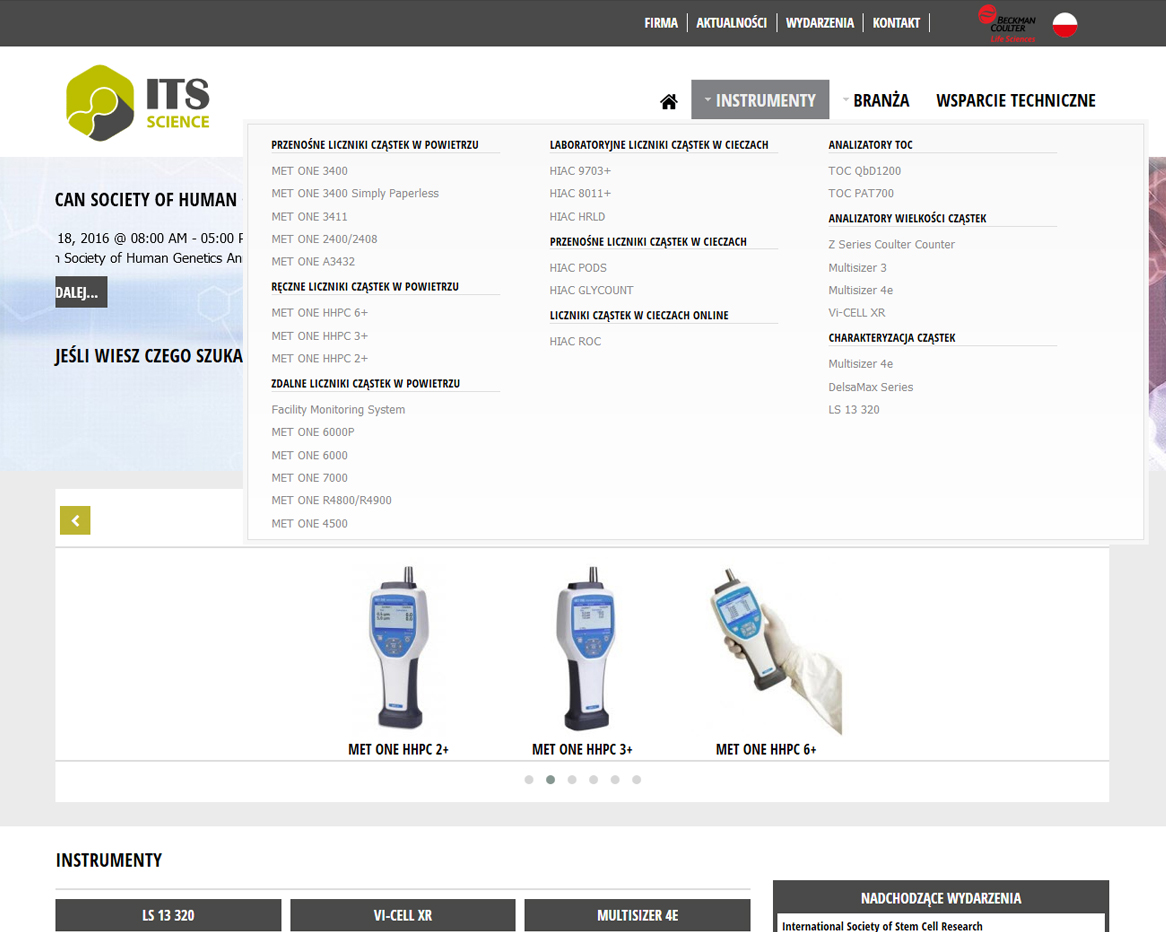Open HIAC 8011+ link

coord(580,193)
